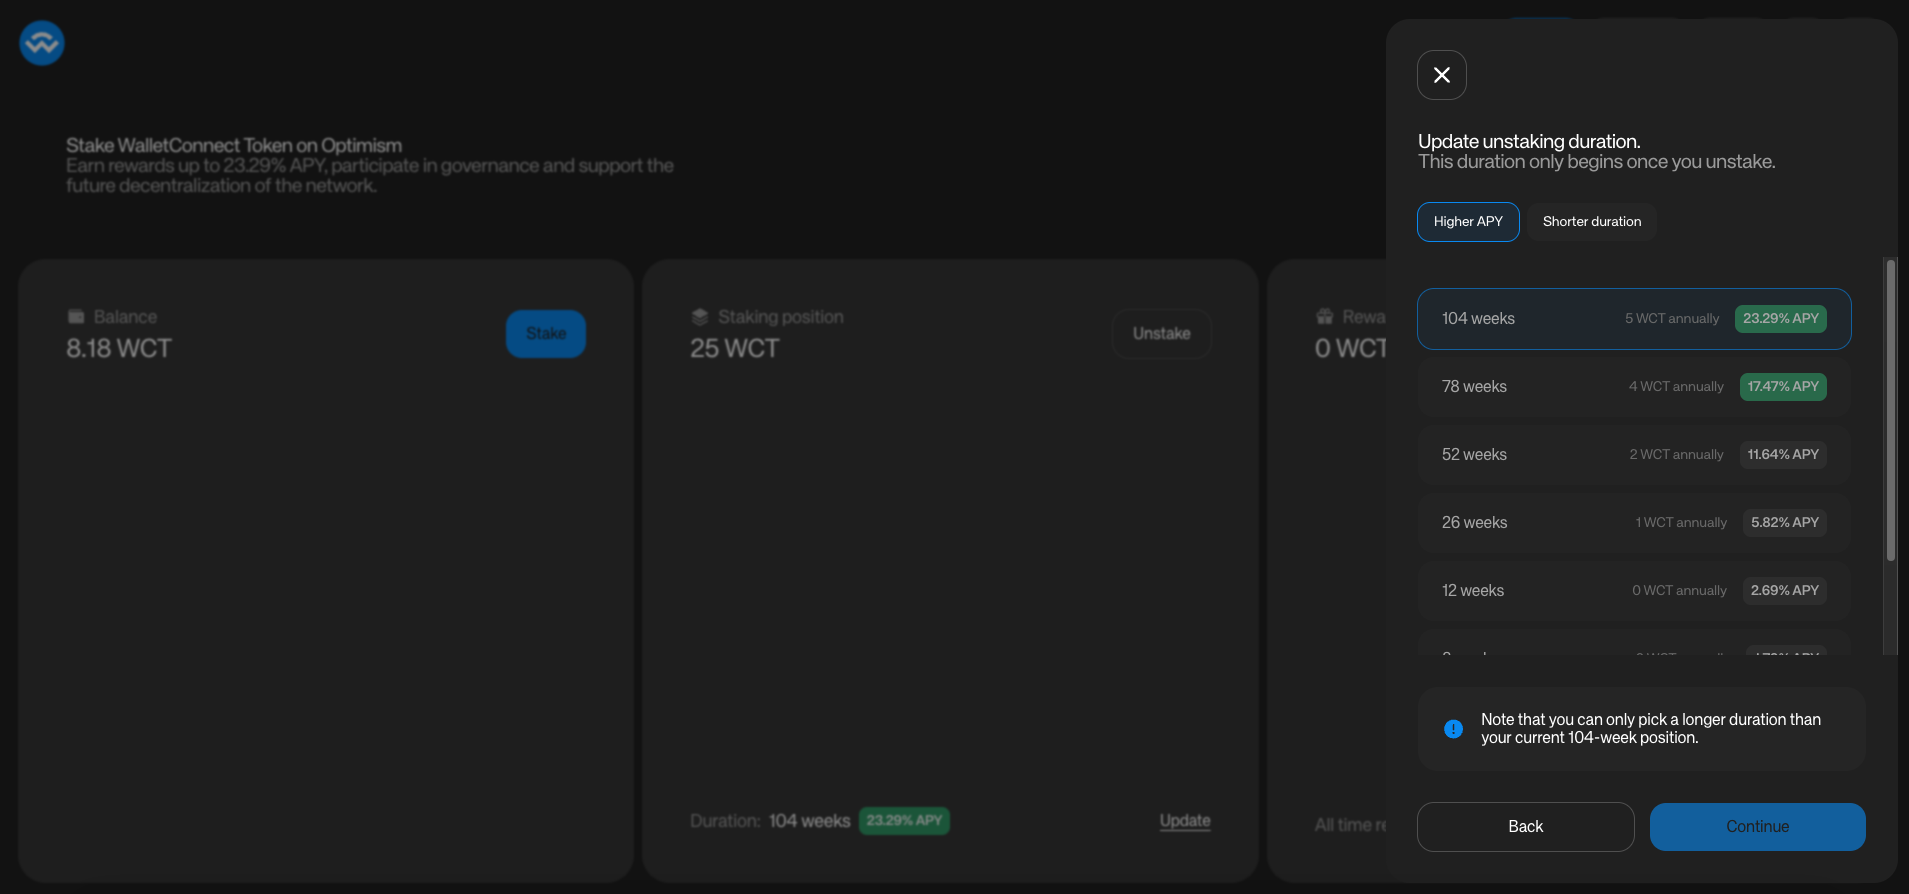The image size is (1909, 894).
Task: Click the 25 WCT staking position value
Action: (734, 349)
